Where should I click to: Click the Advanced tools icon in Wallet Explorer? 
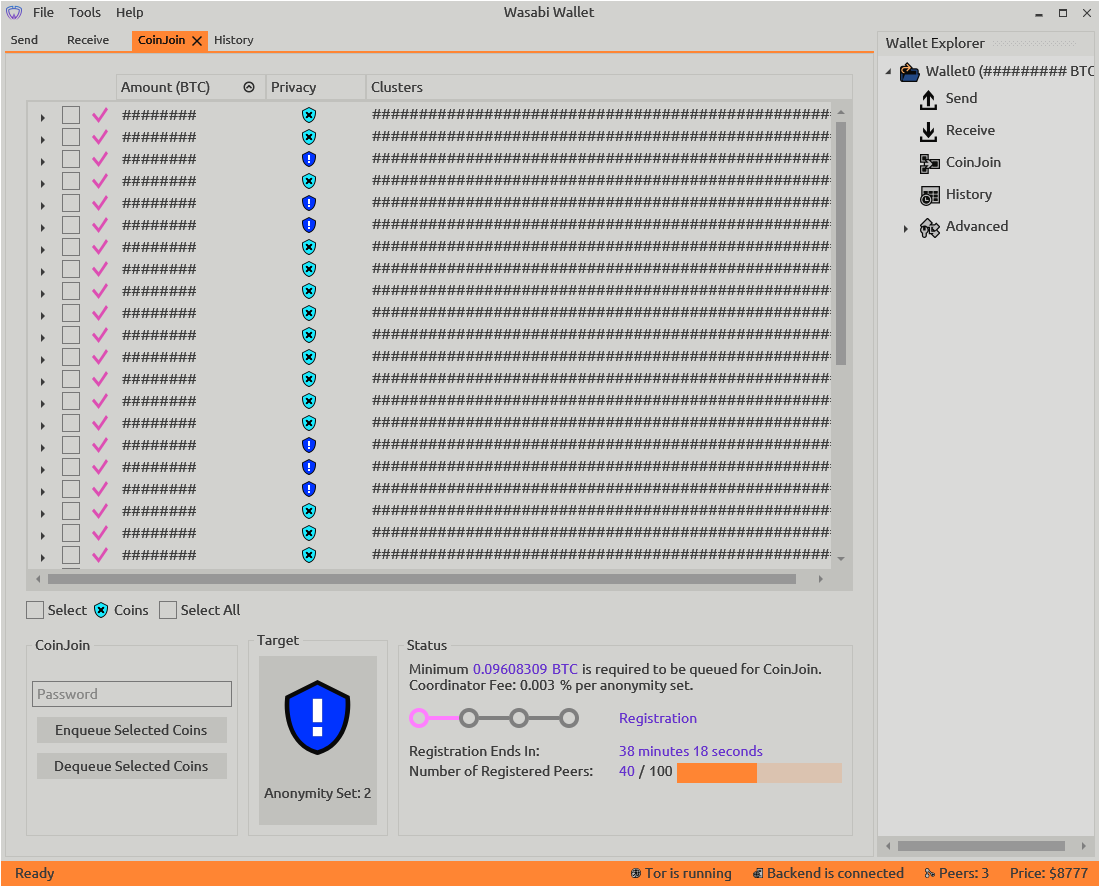pos(930,227)
